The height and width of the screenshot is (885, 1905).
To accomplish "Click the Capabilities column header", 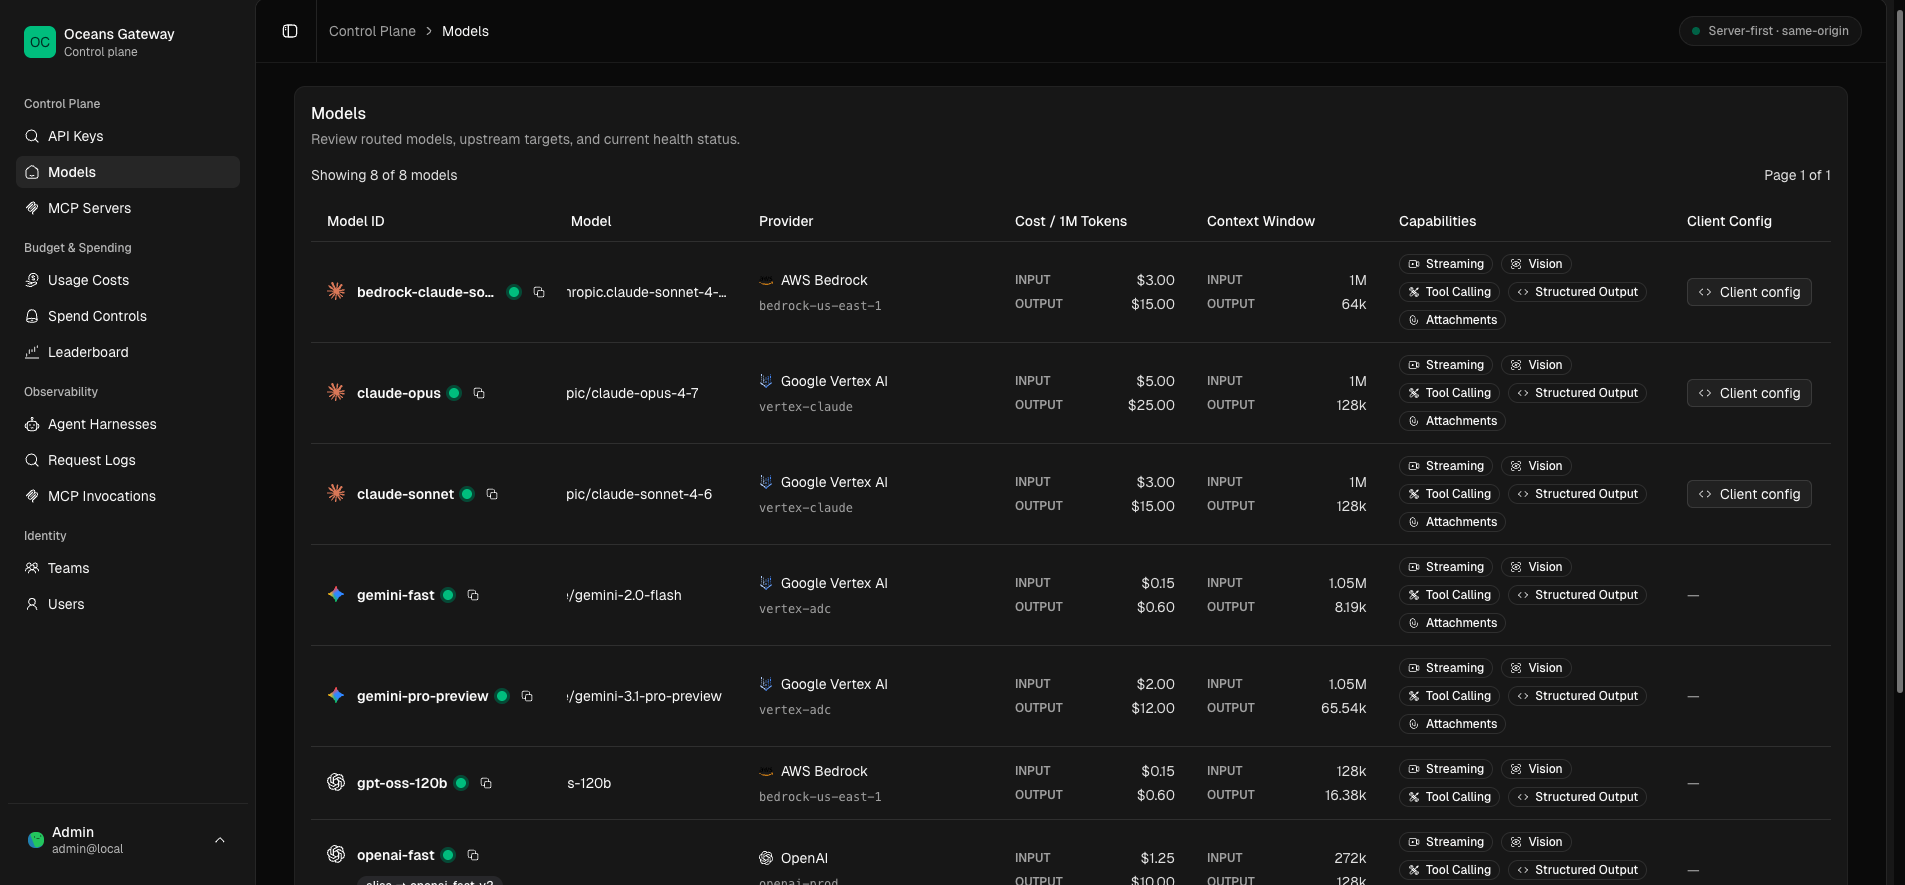I will click(1437, 221).
